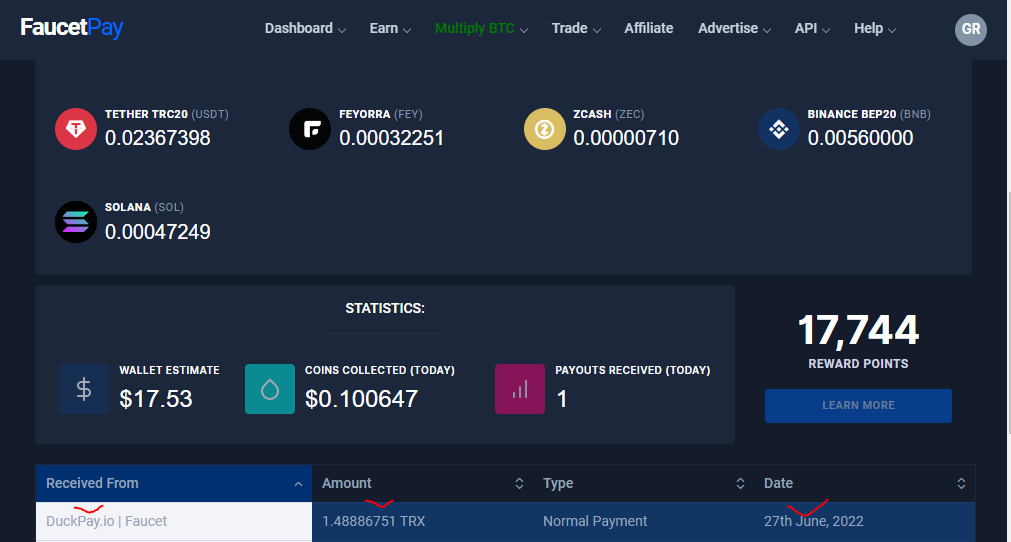
Task: Click the Solana coin icon
Action: click(76, 222)
